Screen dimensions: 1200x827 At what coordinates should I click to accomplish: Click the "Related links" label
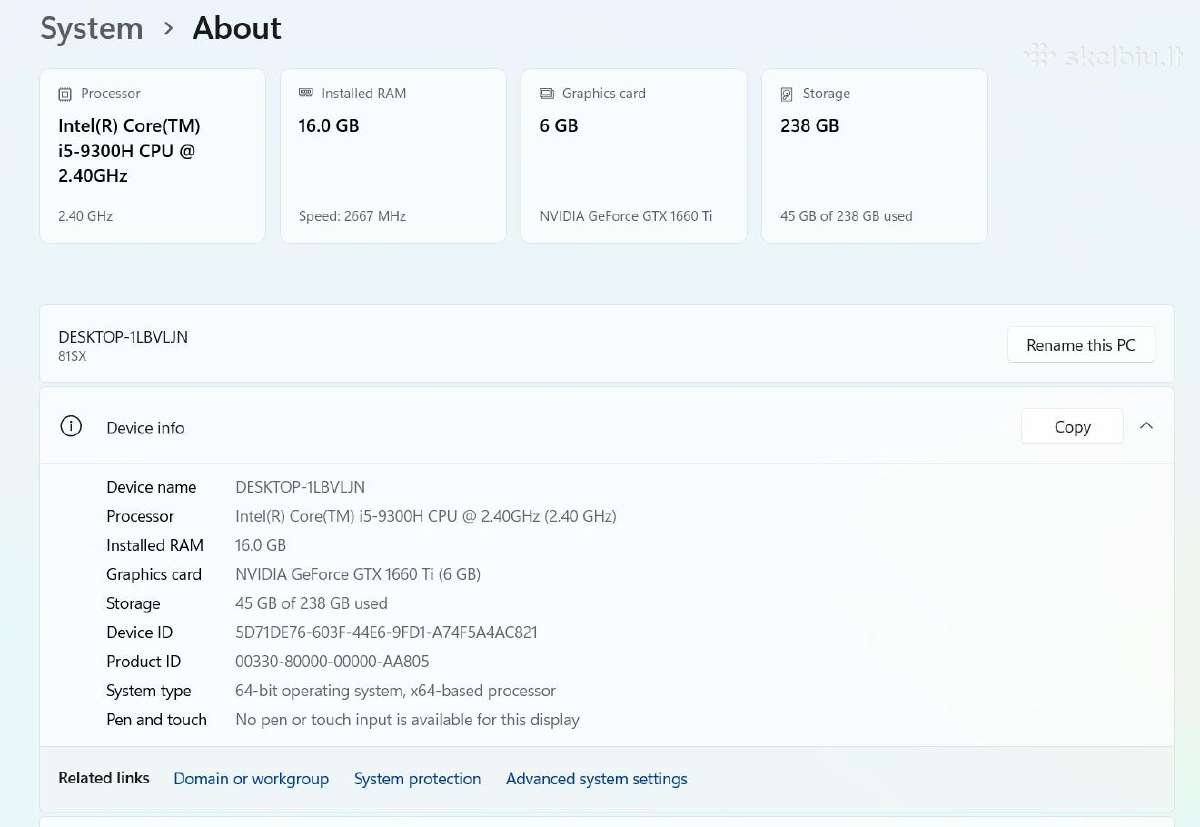(x=104, y=778)
